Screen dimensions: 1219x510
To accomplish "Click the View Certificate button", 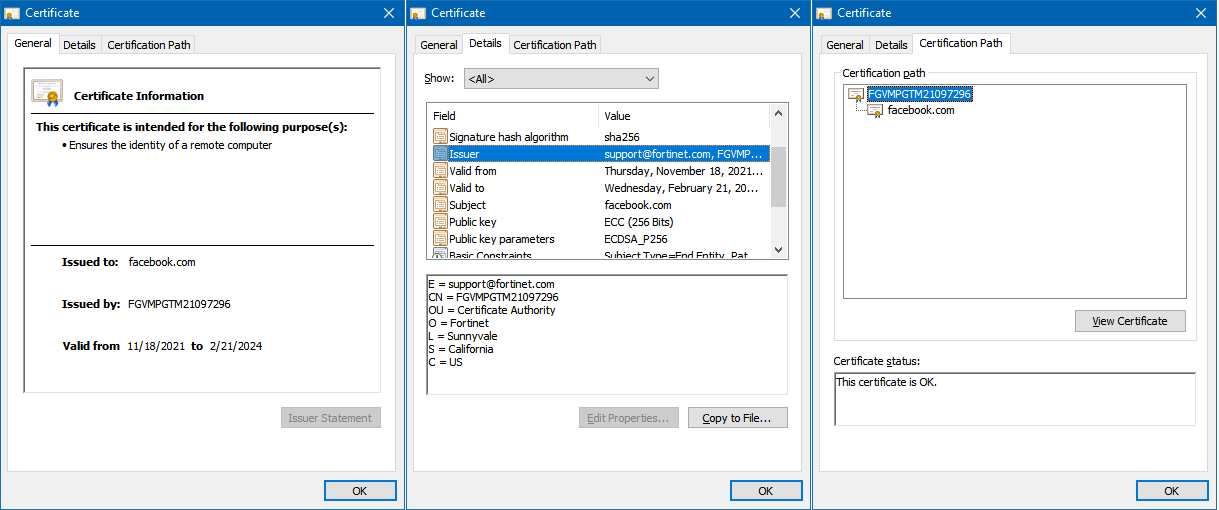I will [x=1130, y=321].
